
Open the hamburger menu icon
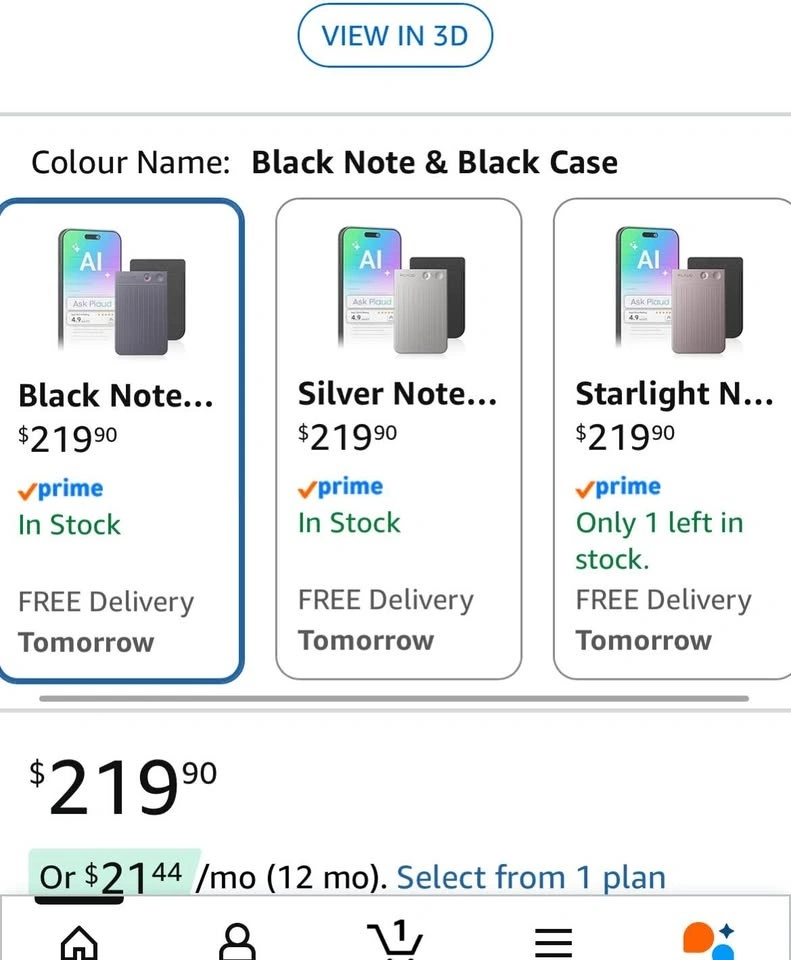pos(552,940)
